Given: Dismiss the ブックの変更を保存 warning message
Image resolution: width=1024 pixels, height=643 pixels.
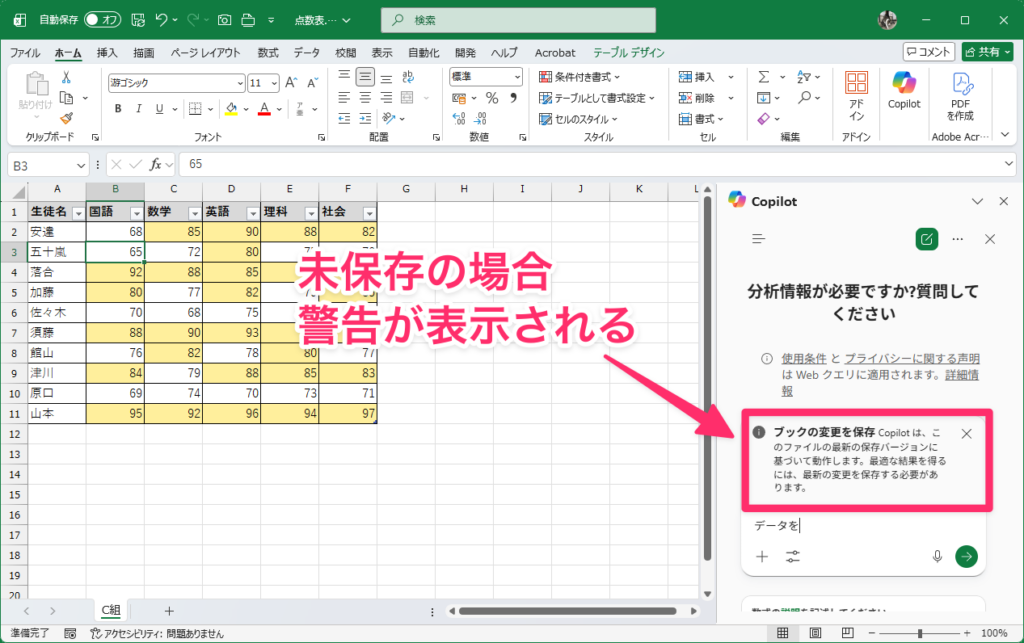Looking at the screenshot, I should point(966,433).
